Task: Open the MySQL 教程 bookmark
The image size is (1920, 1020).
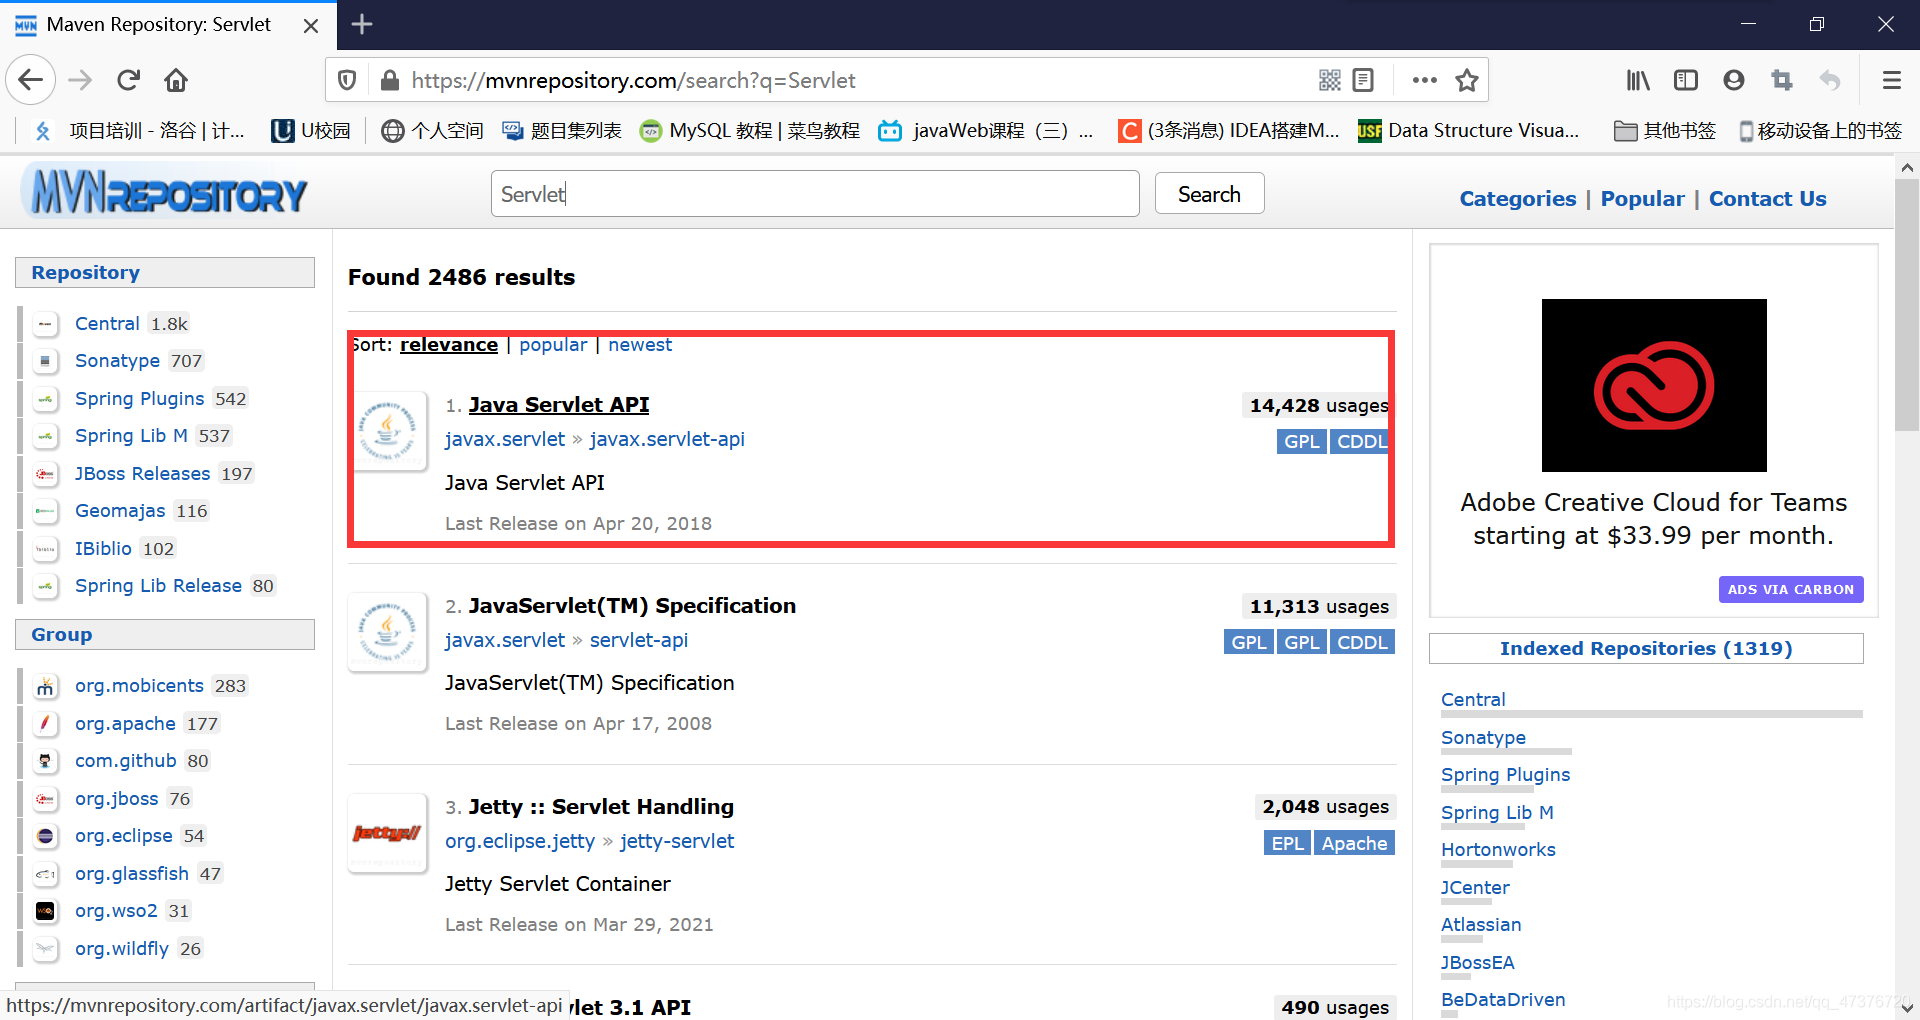Action: coord(750,131)
